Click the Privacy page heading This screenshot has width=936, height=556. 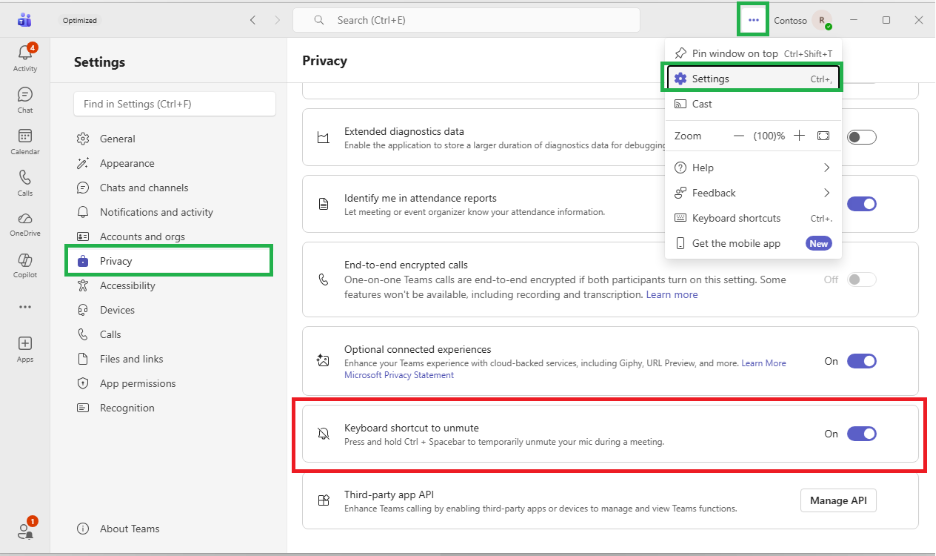coord(324,61)
